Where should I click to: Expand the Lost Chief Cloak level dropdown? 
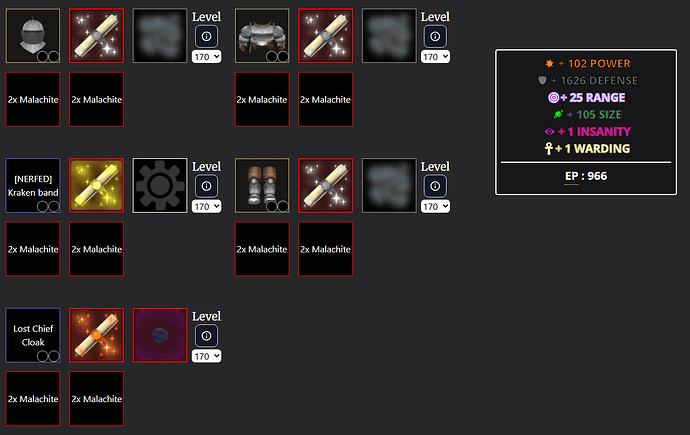click(x=206, y=356)
